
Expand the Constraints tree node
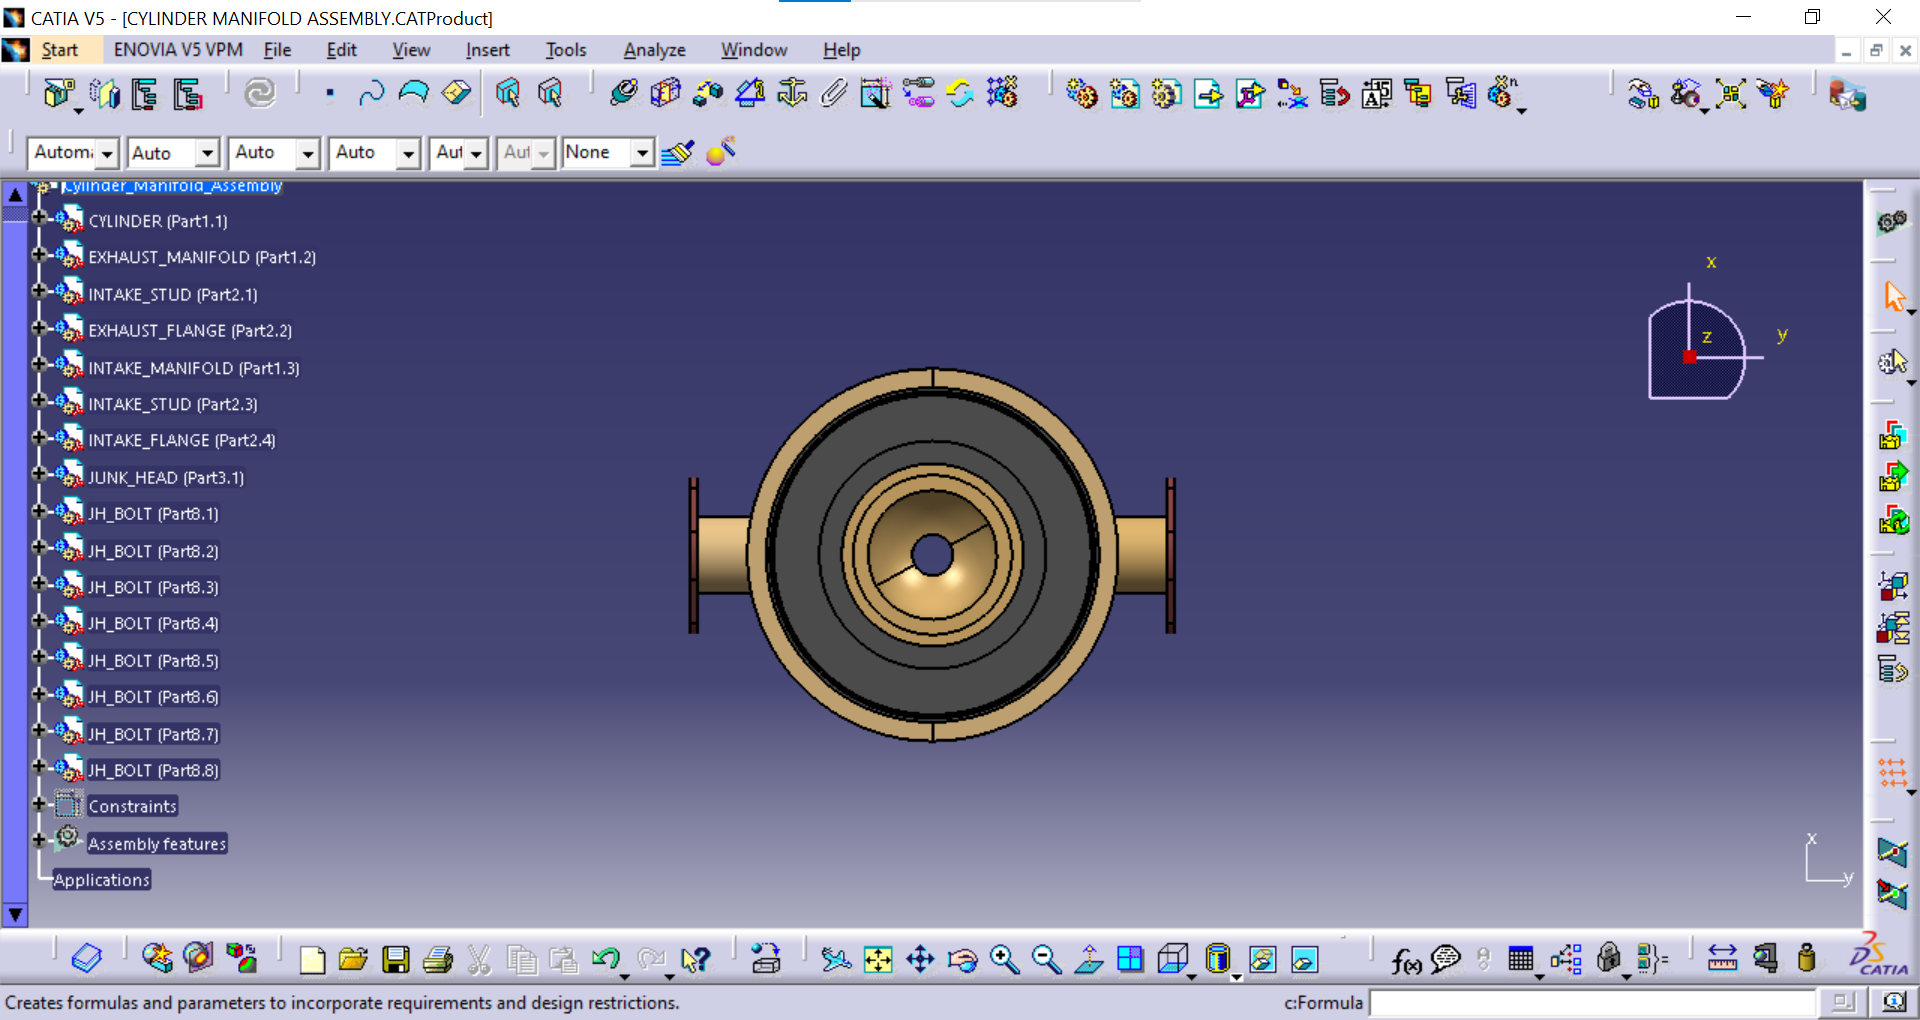[39, 803]
